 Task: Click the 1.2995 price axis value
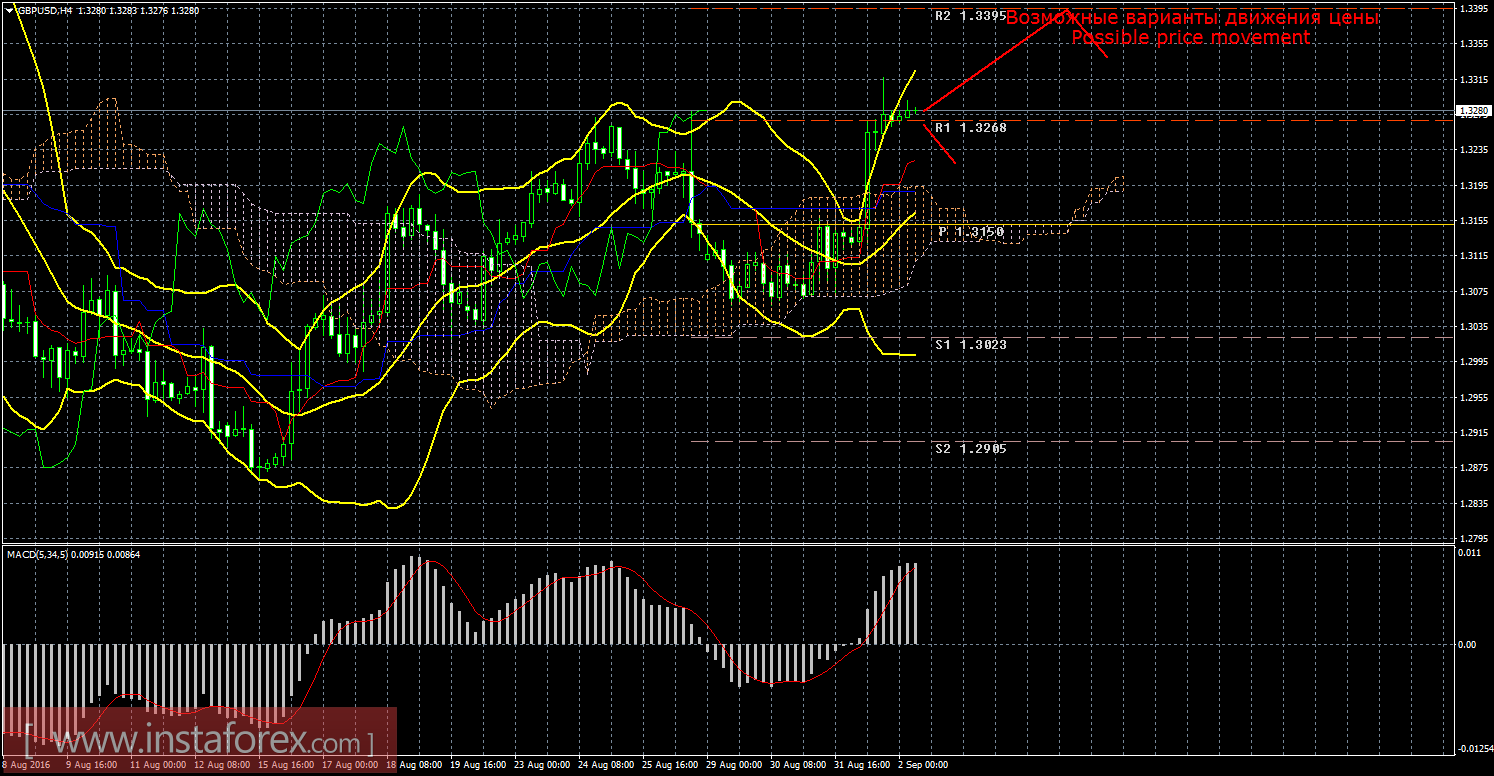tap(1473, 362)
